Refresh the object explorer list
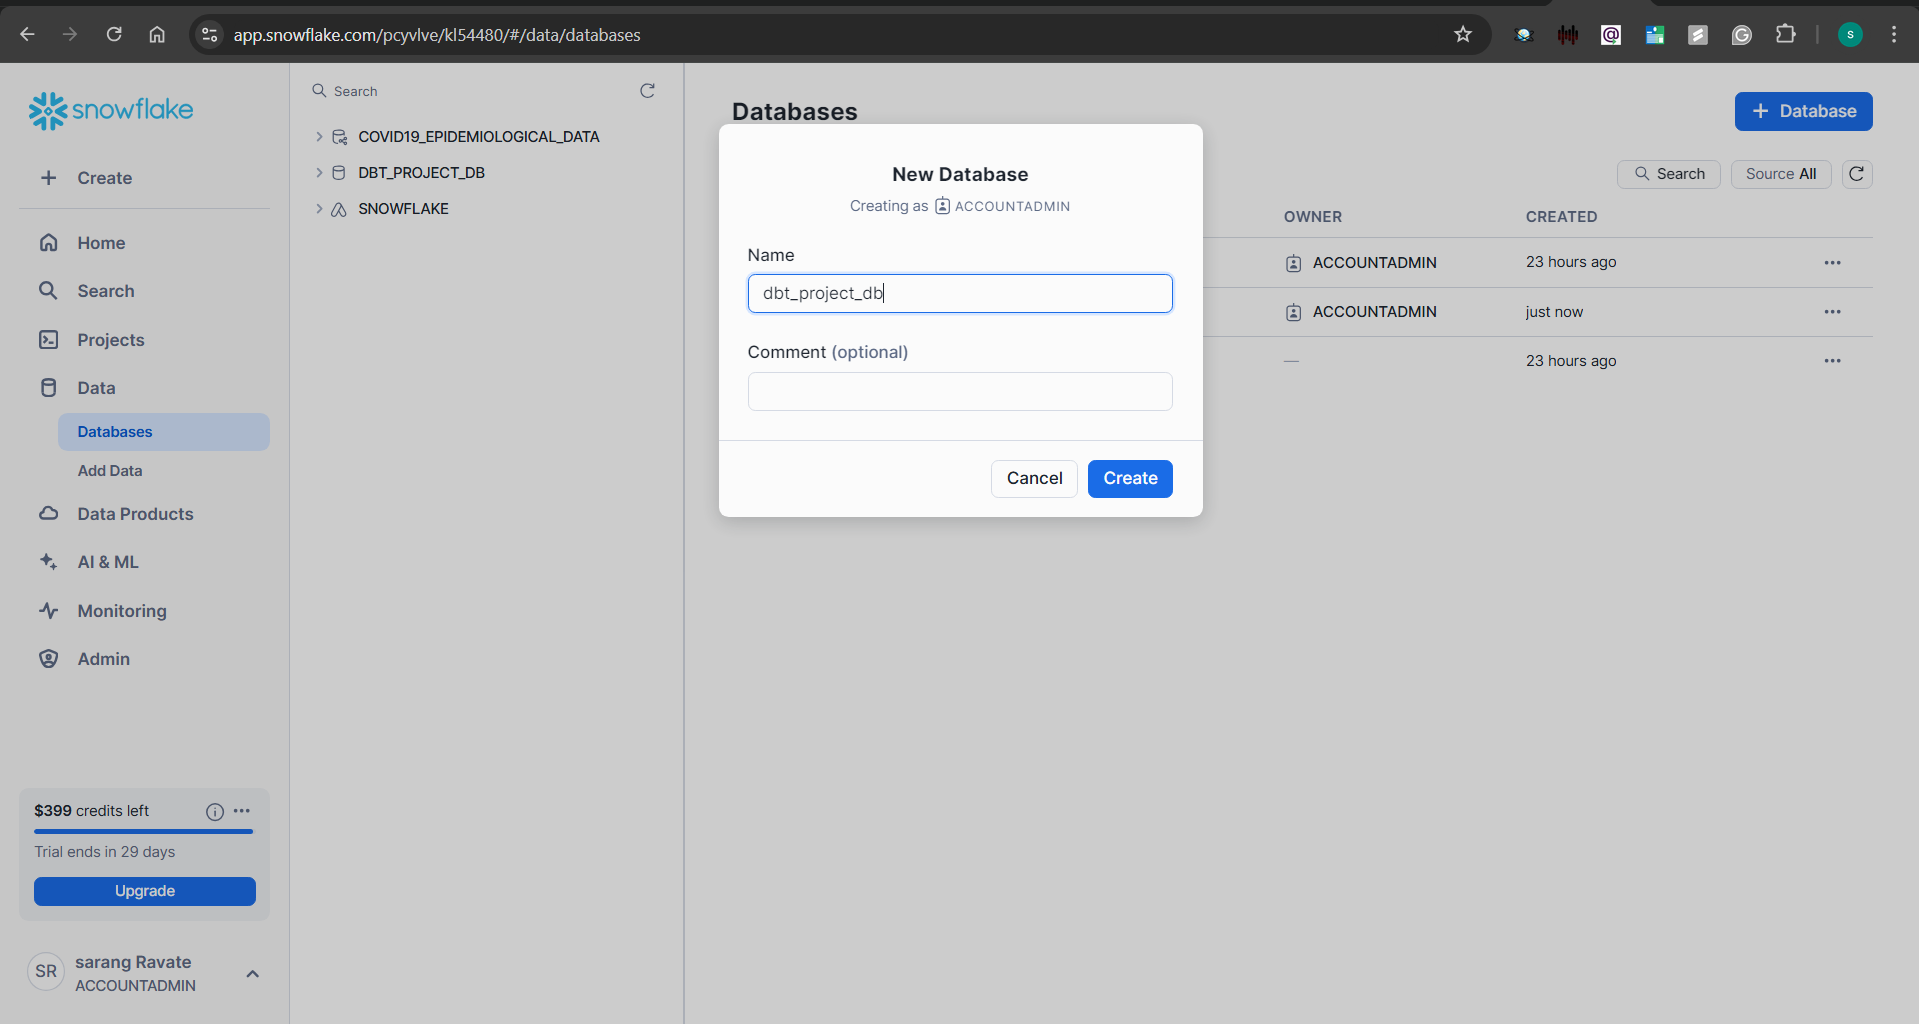 point(647,91)
